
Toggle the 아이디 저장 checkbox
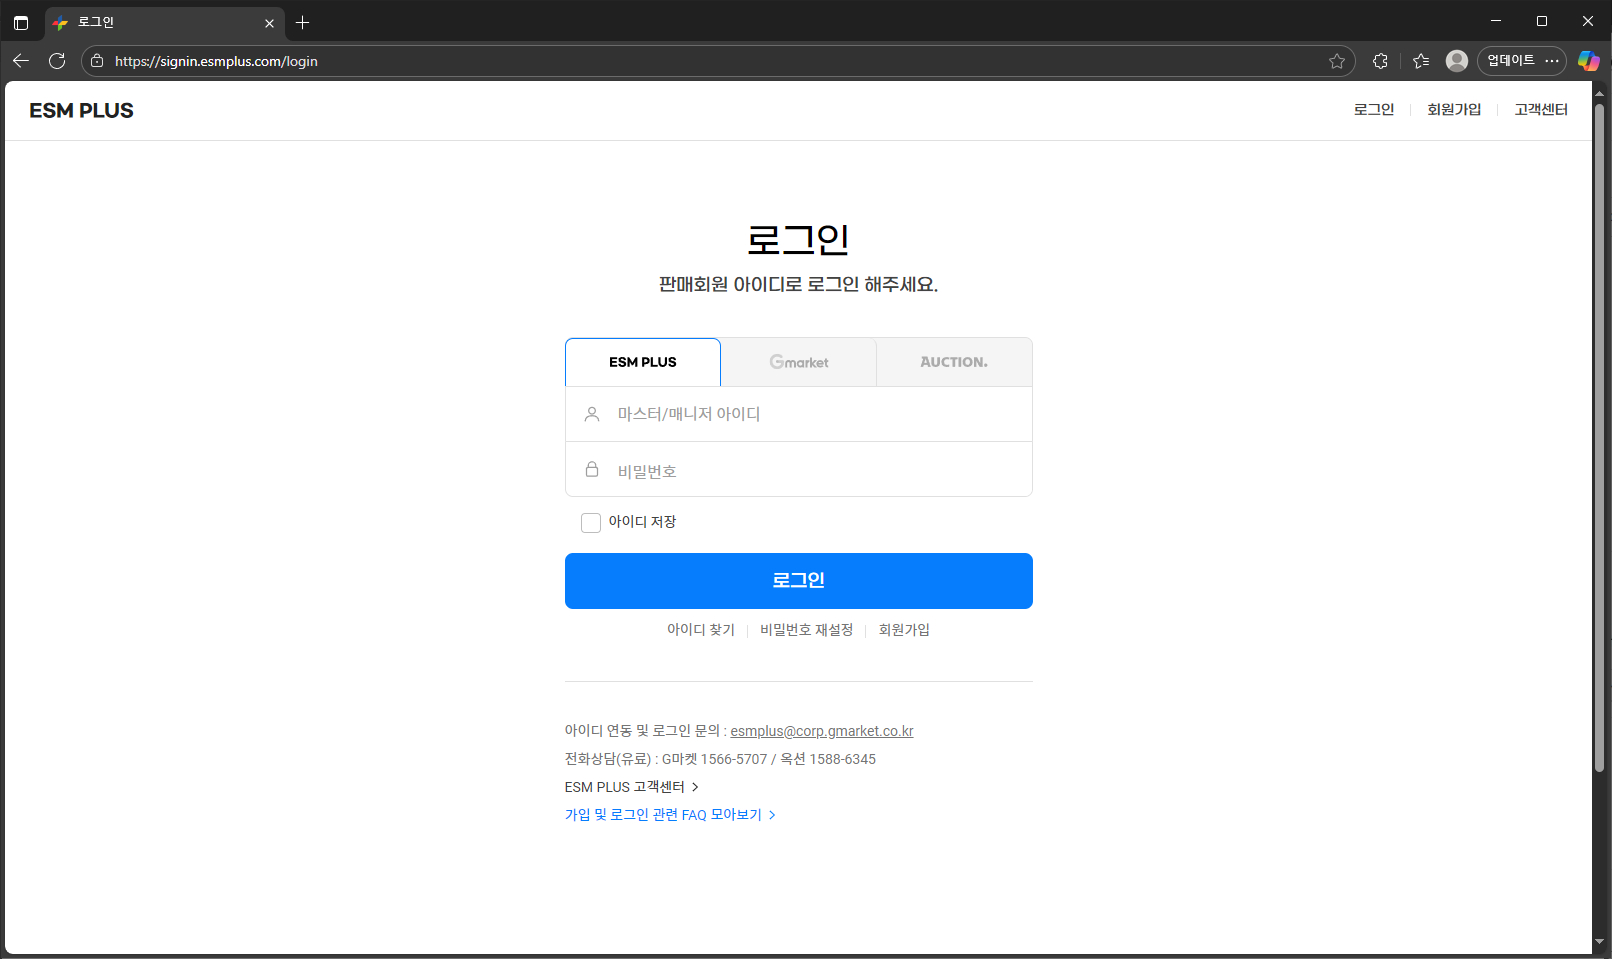pyautogui.click(x=591, y=523)
